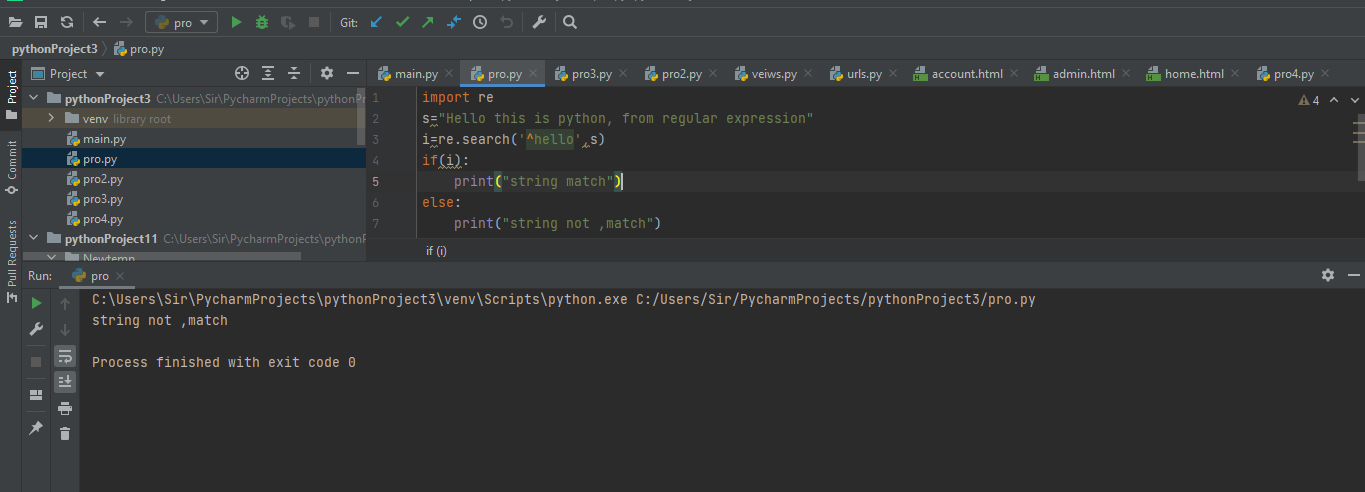Open the Project side tool window

12,95
